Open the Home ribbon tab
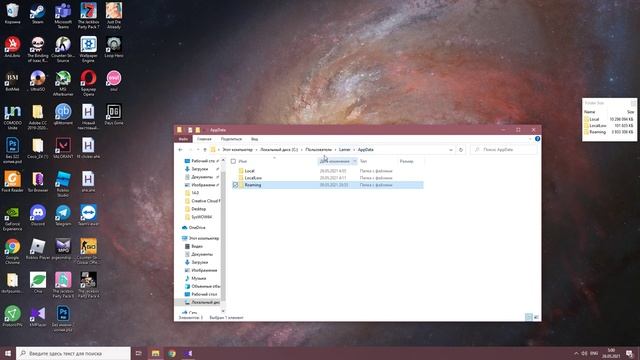 [204, 139]
